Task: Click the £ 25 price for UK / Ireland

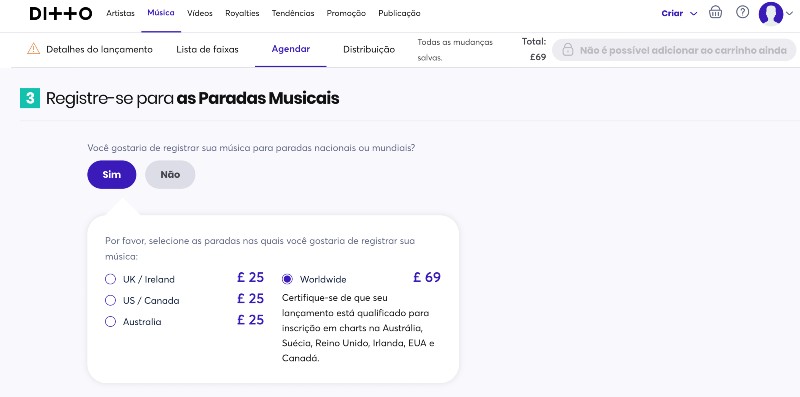Action: coord(251,278)
